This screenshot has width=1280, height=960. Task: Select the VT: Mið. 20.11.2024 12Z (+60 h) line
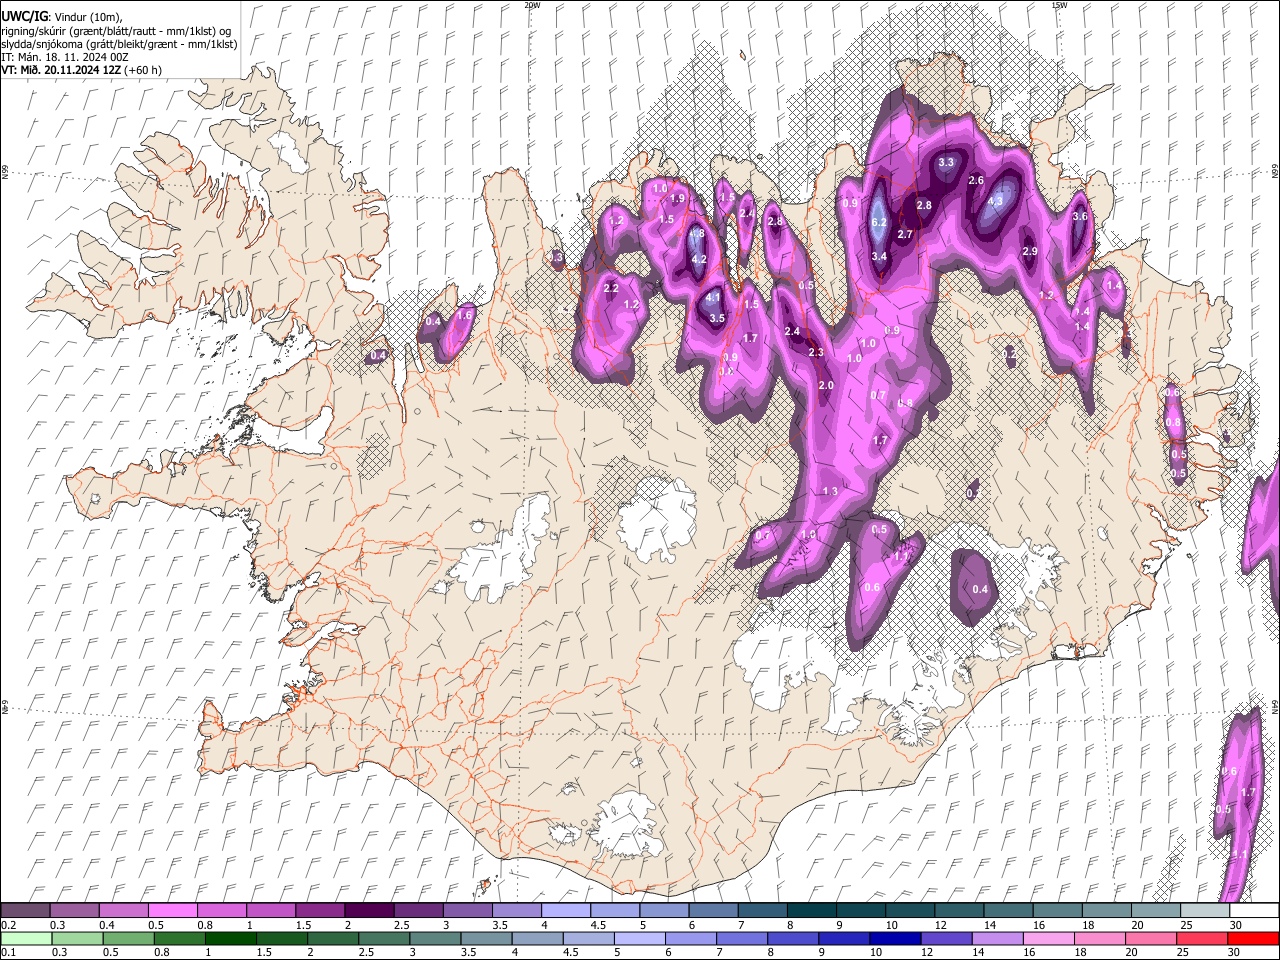tap(82, 70)
